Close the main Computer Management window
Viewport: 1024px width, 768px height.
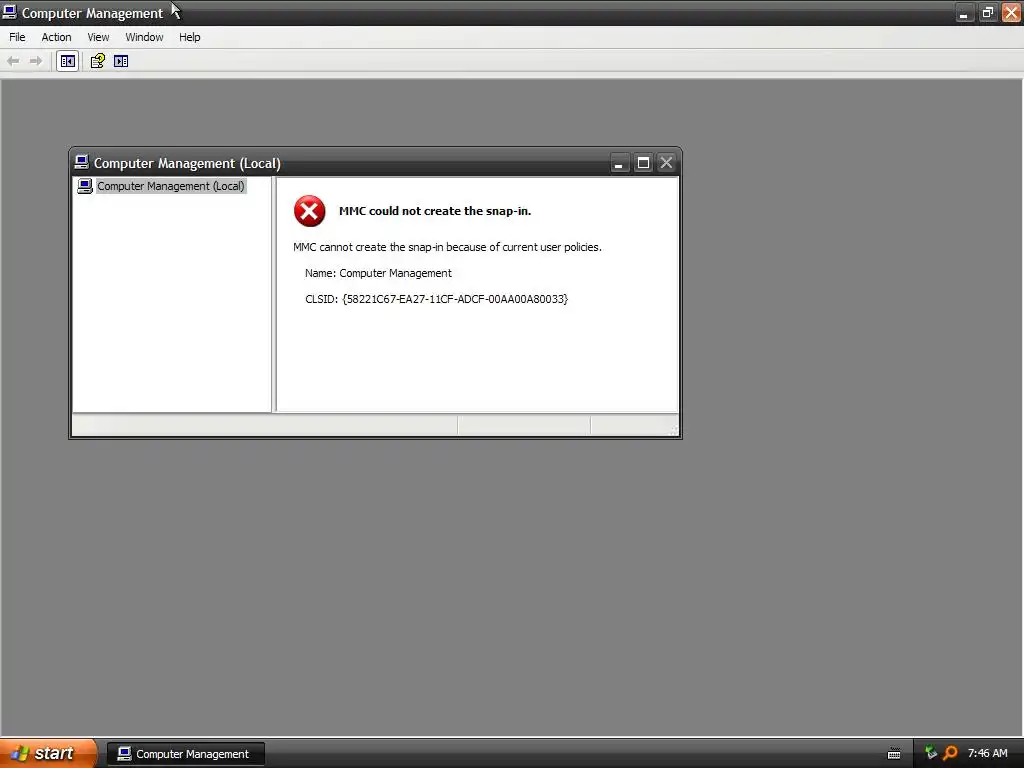(1011, 13)
